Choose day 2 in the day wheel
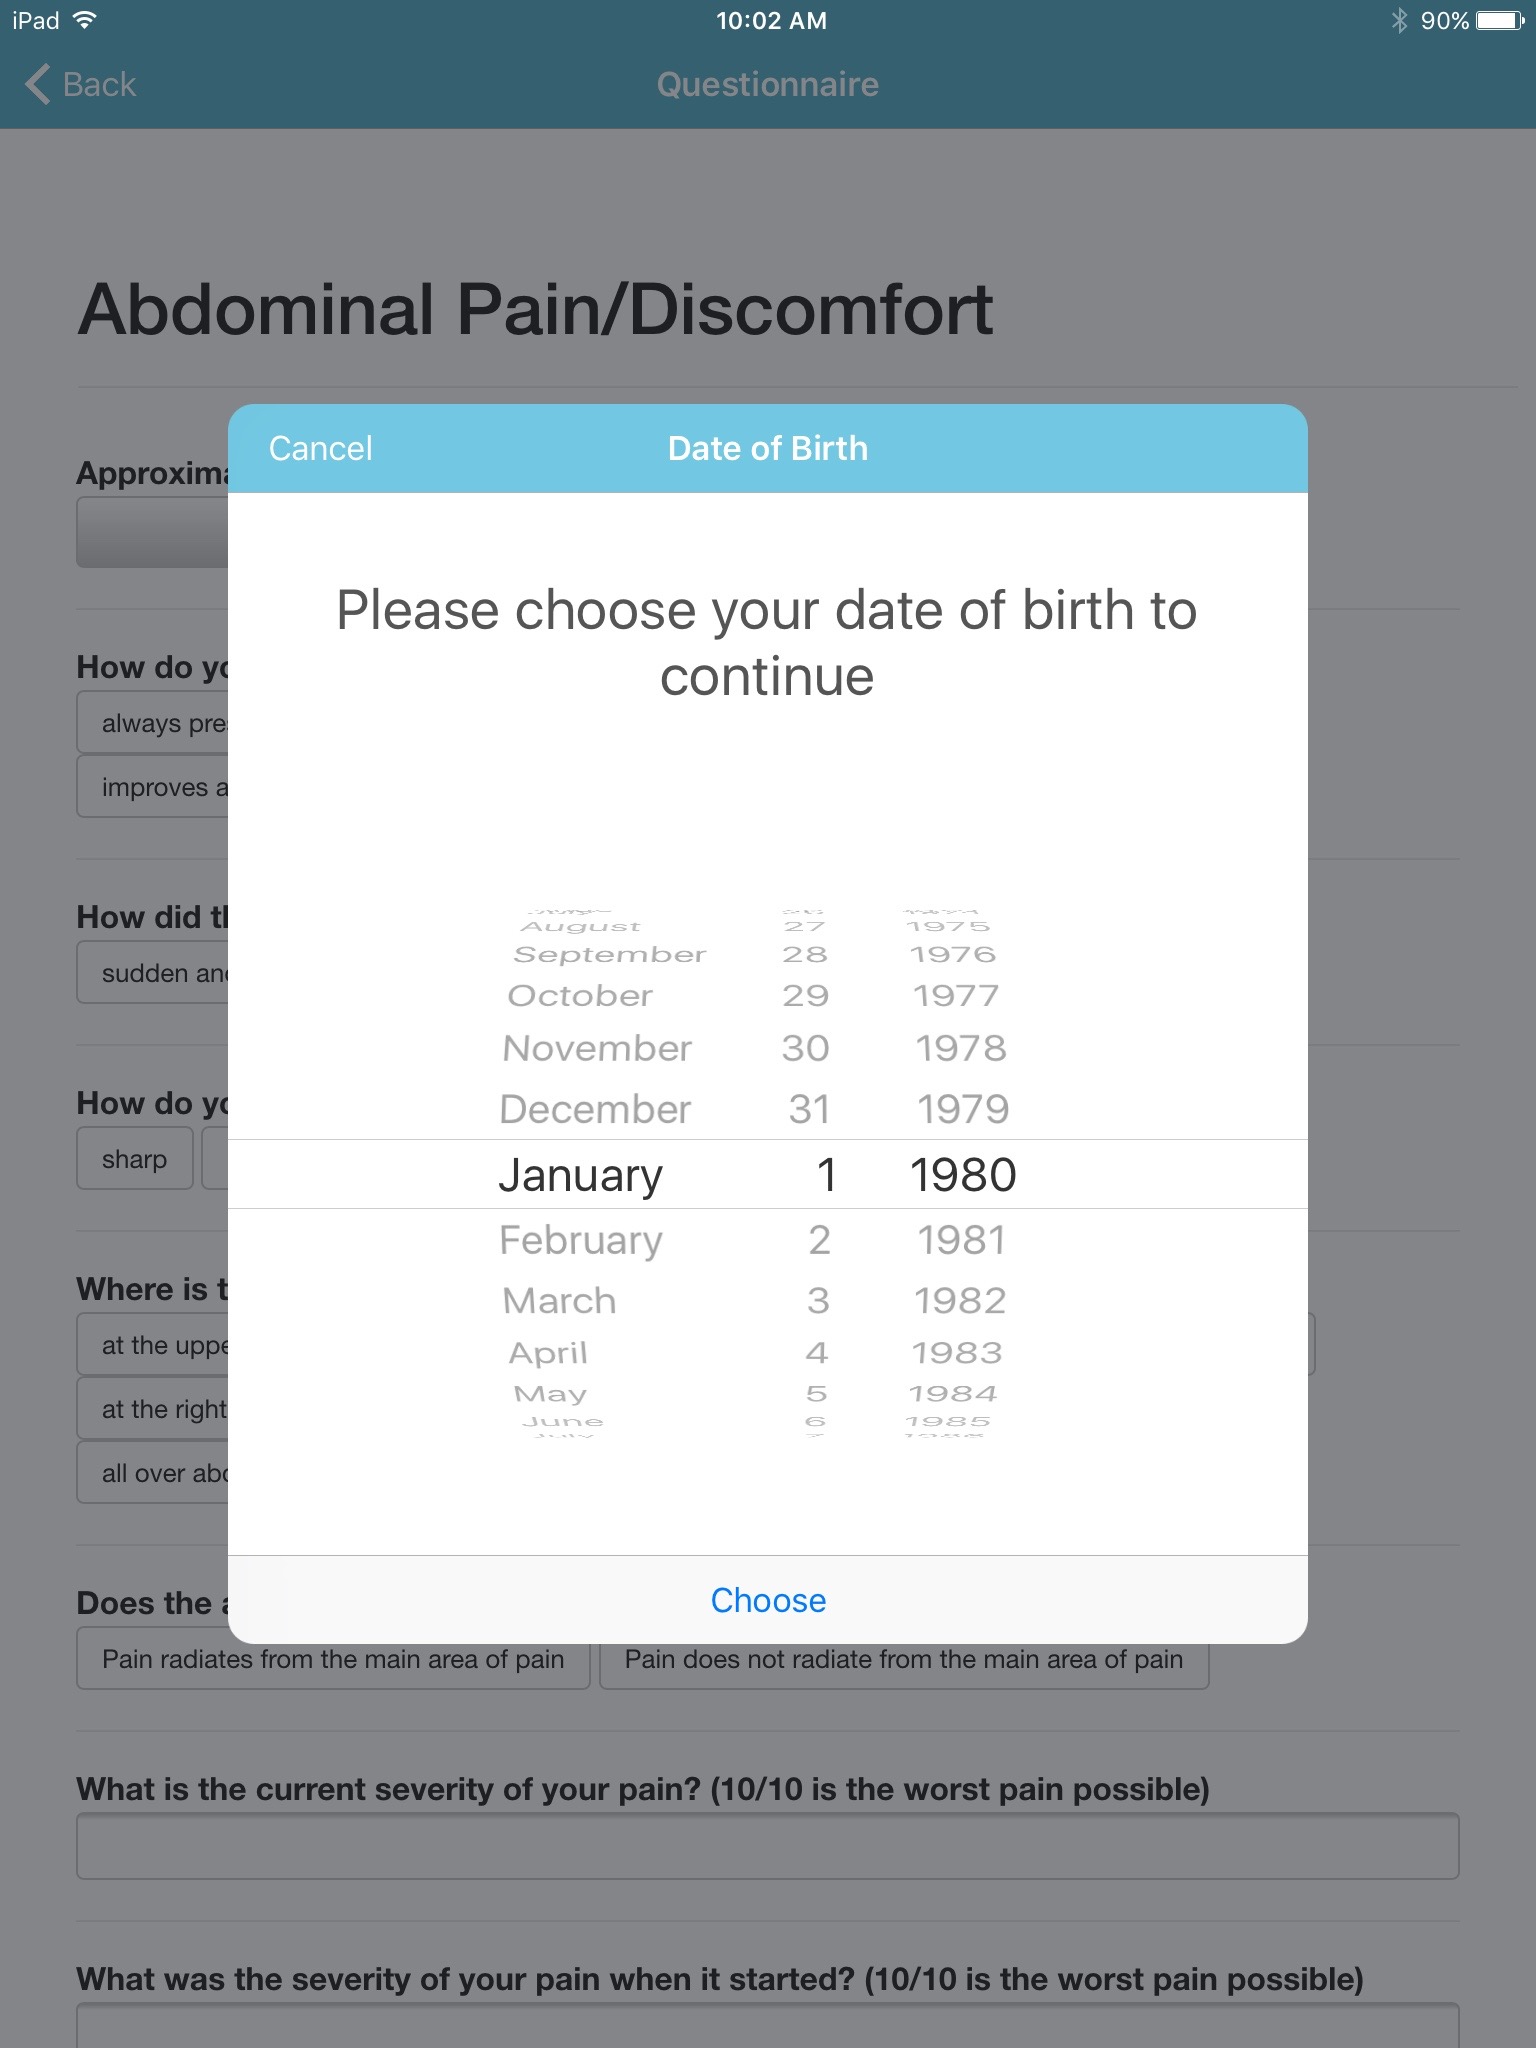 tap(819, 1240)
